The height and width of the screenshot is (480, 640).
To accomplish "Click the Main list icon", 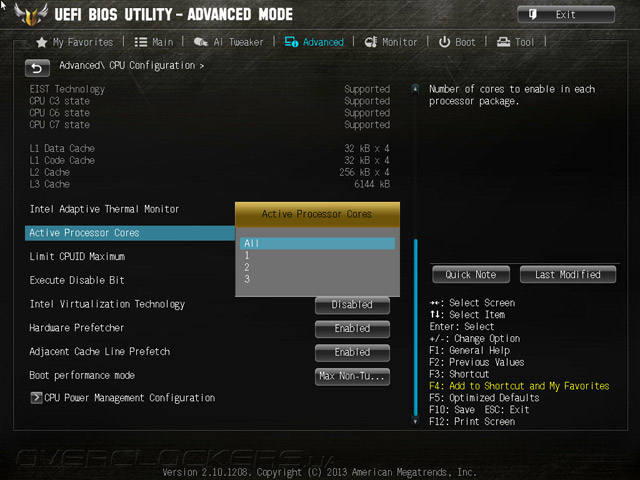I will [141, 42].
